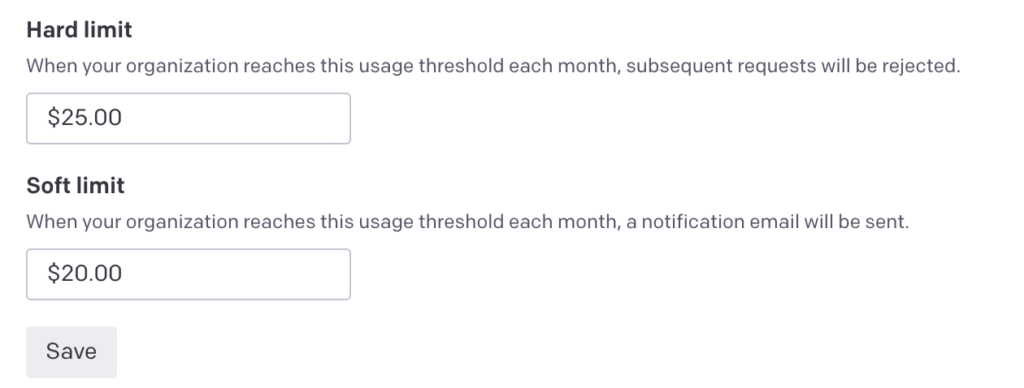Screen dimensions: 1024x388
Task: Click the $20.00 value text
Action: click(84, 273)
